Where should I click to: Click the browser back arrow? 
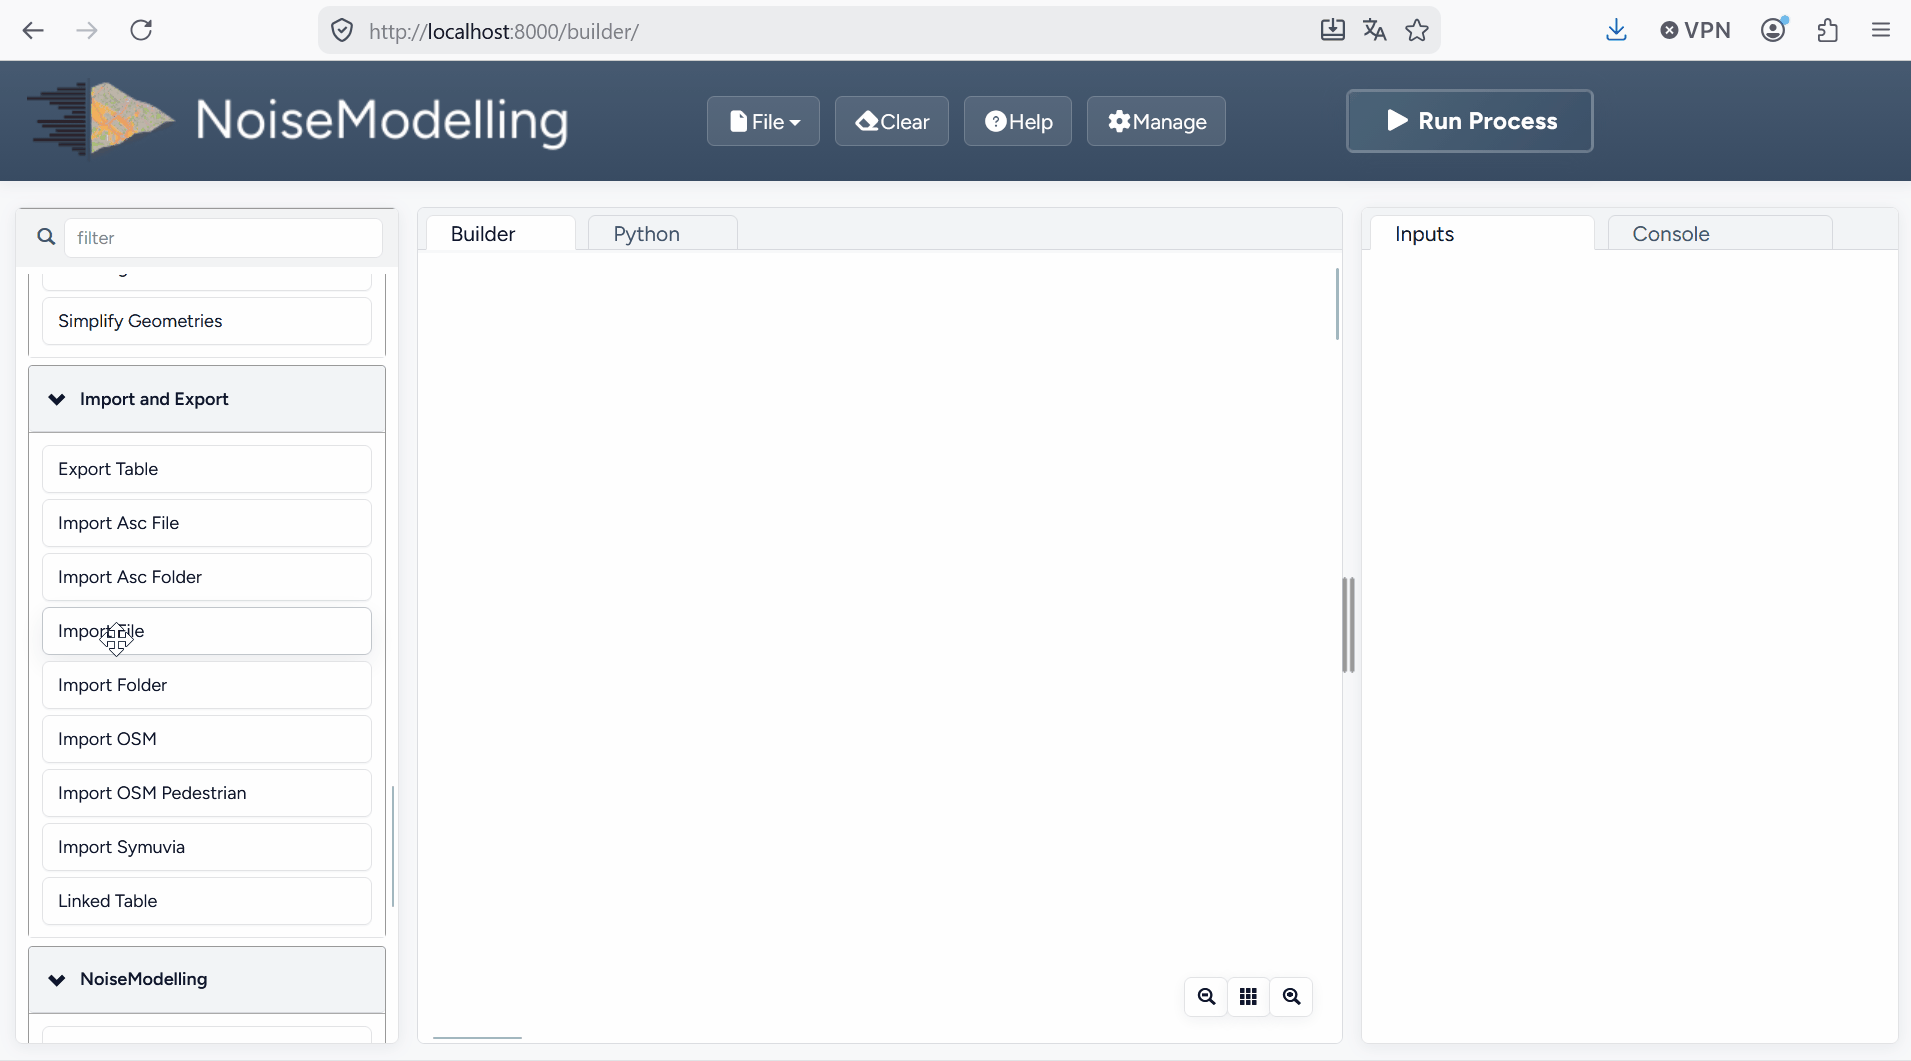coord(33,30)
